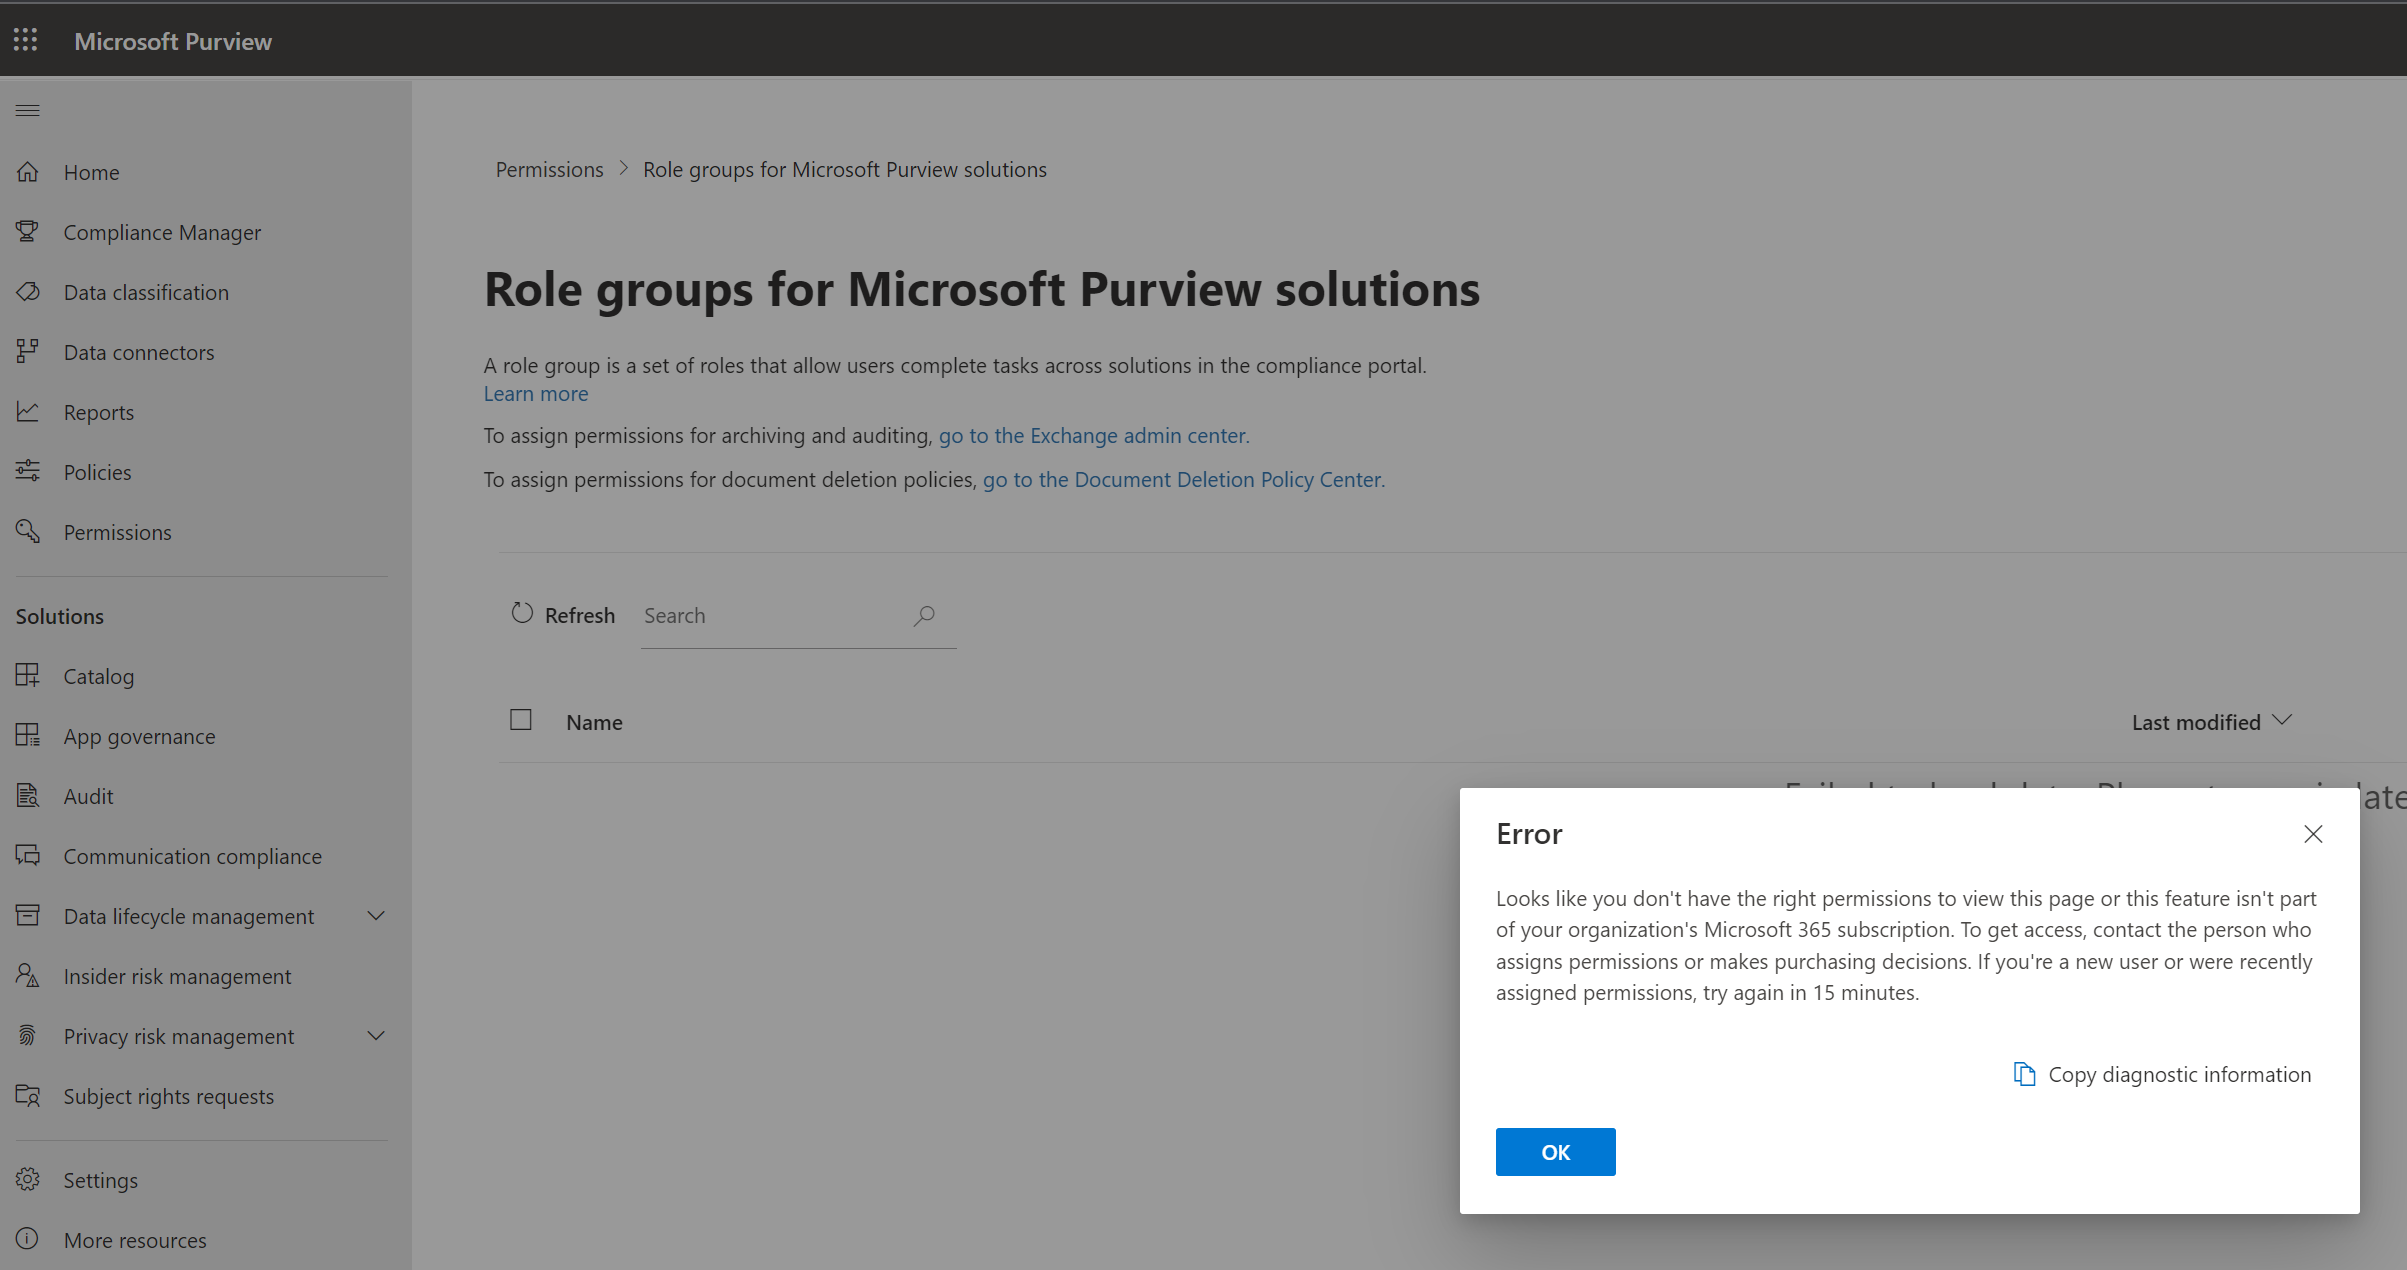This screenshot has height=1270, width=2407.
Task: Open Permissions in the left navigation
Action: (x=118, y=532)
